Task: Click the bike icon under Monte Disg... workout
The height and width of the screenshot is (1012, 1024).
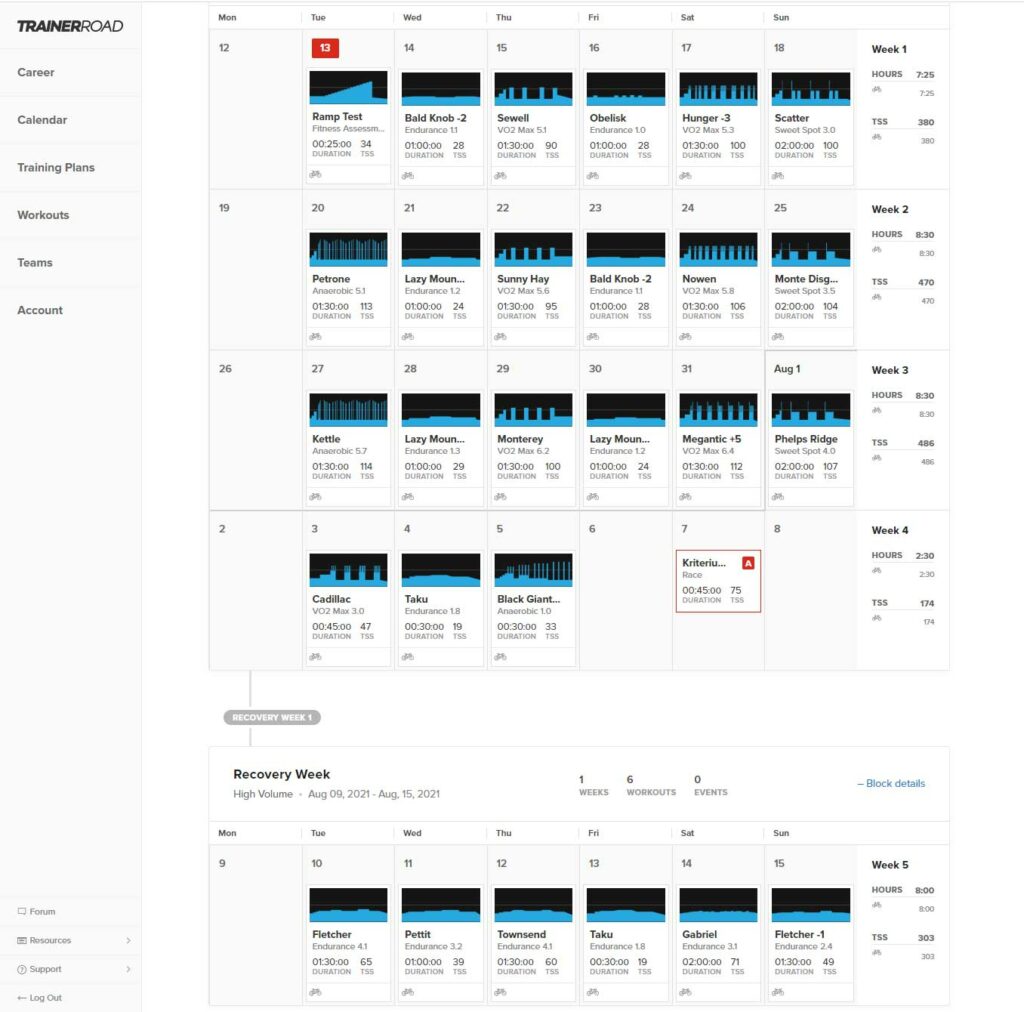Action: pos(778,337)
